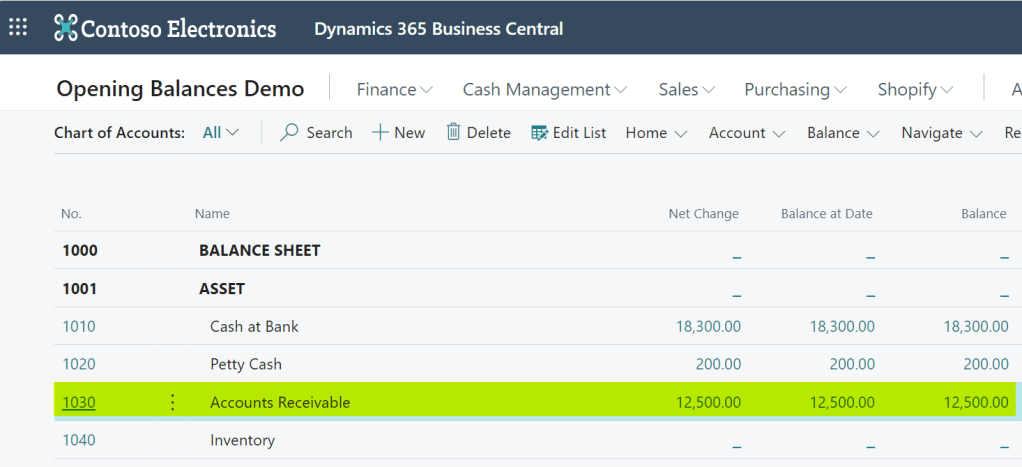Open row options for Accounts Receivable
This screenshot has height=467, width=1022.
(172, 402)
